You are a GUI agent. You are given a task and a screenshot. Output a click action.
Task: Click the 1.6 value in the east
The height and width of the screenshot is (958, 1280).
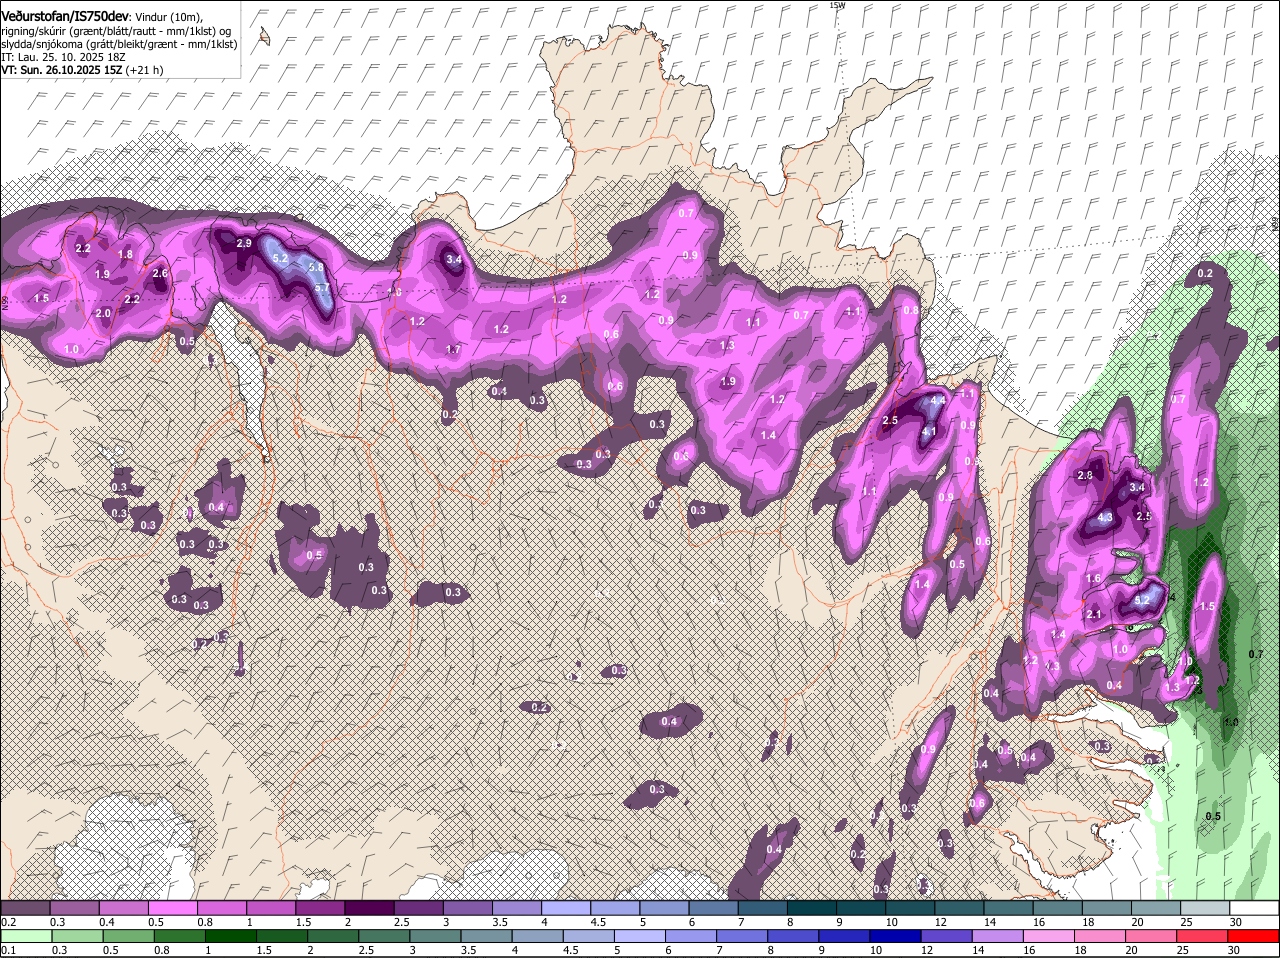[1093, 579]
